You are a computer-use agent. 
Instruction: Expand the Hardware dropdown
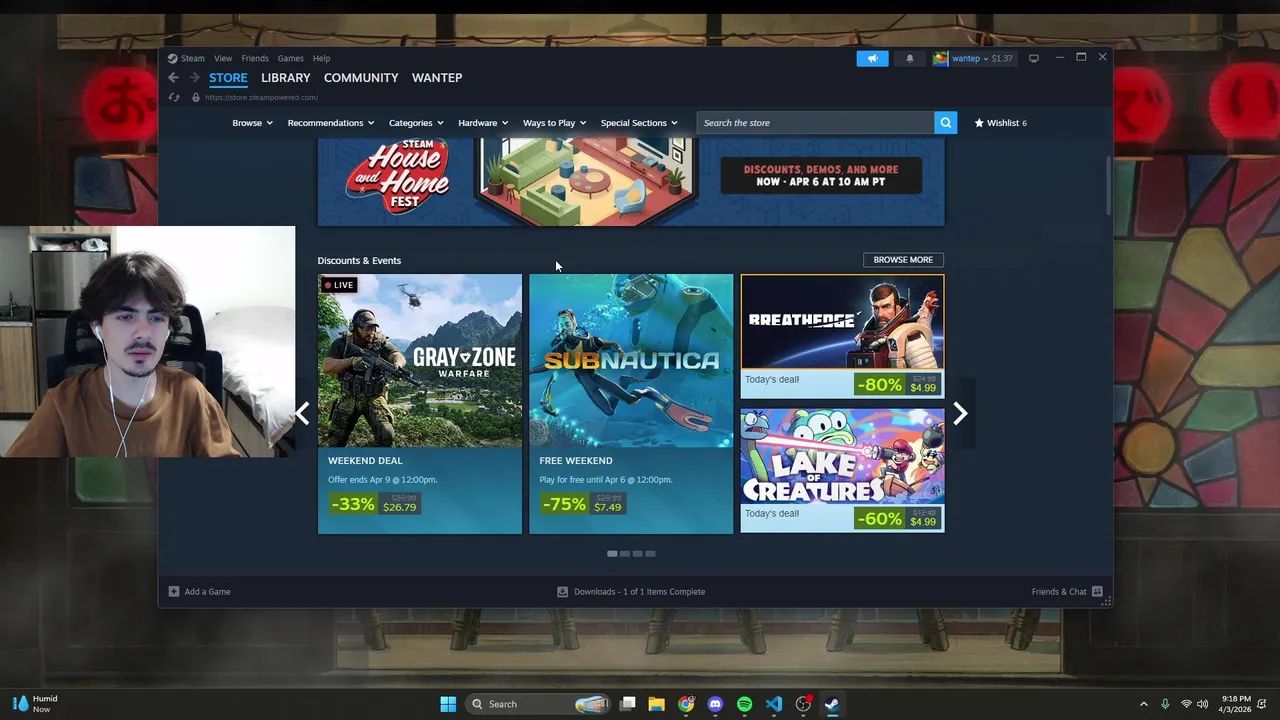click(483, 123)
